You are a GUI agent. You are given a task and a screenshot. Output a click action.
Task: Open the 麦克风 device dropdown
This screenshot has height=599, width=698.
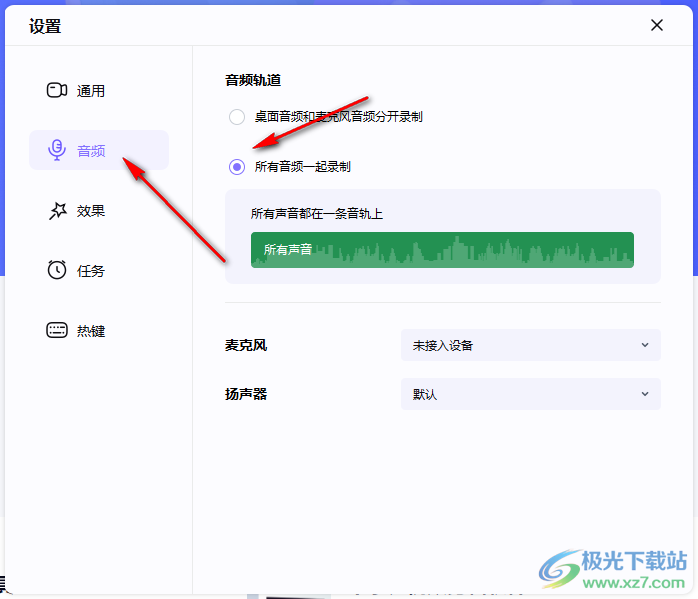click(530, 345)
